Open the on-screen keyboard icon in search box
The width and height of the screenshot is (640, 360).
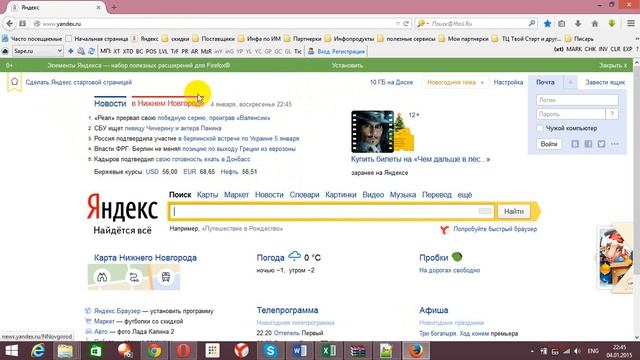pyautogui.click(x=485, y=211)
